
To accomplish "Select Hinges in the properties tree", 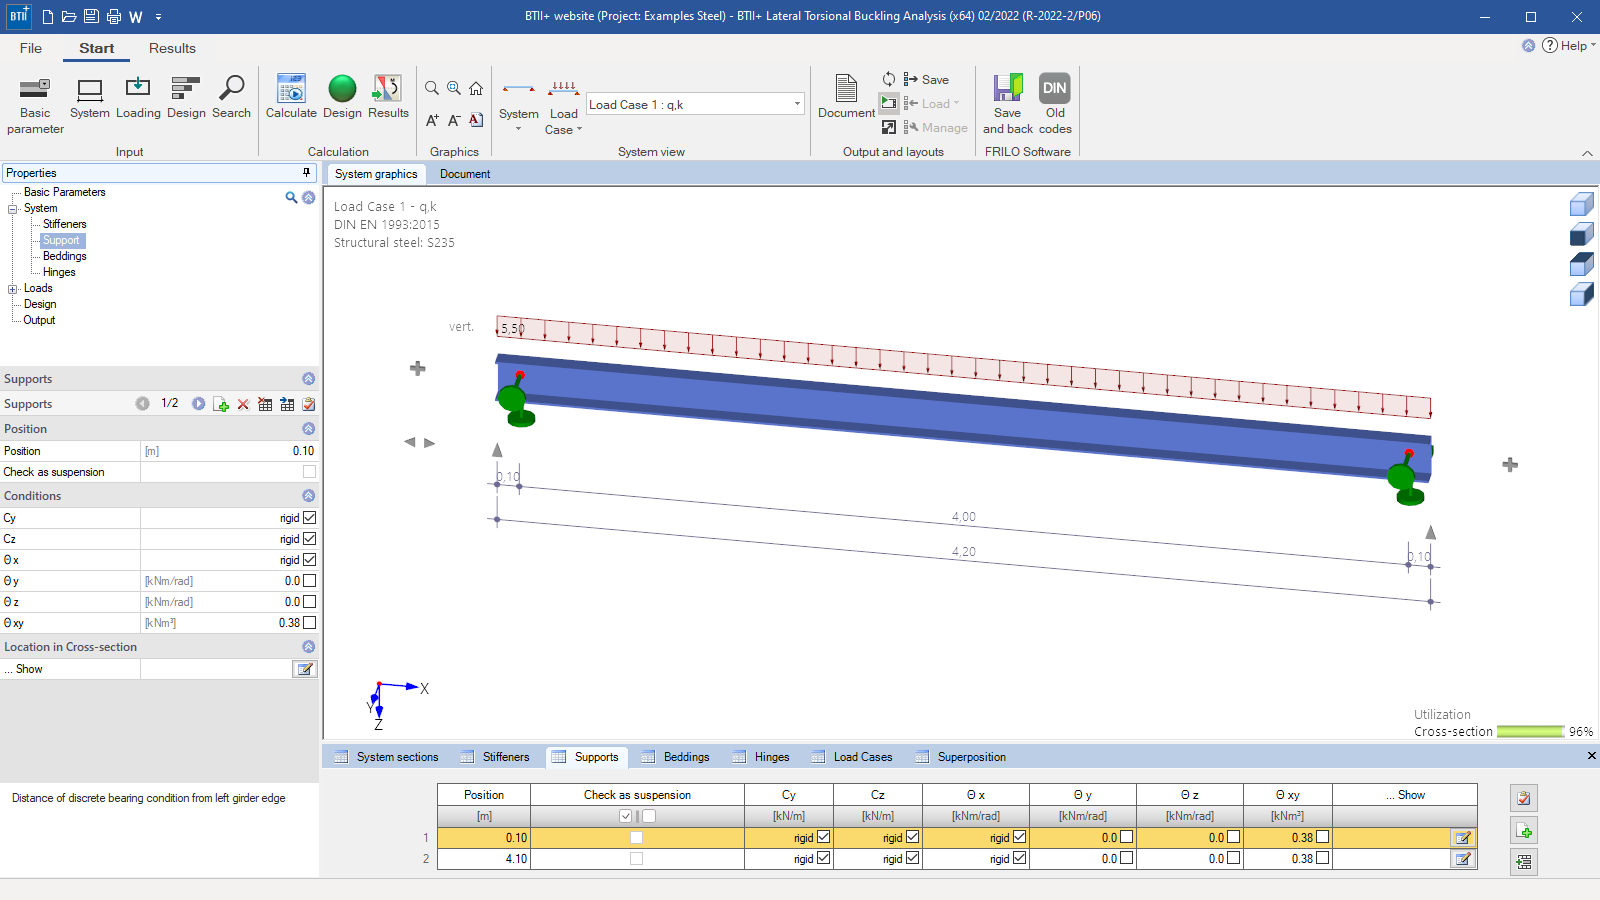I will coord(59,272).
